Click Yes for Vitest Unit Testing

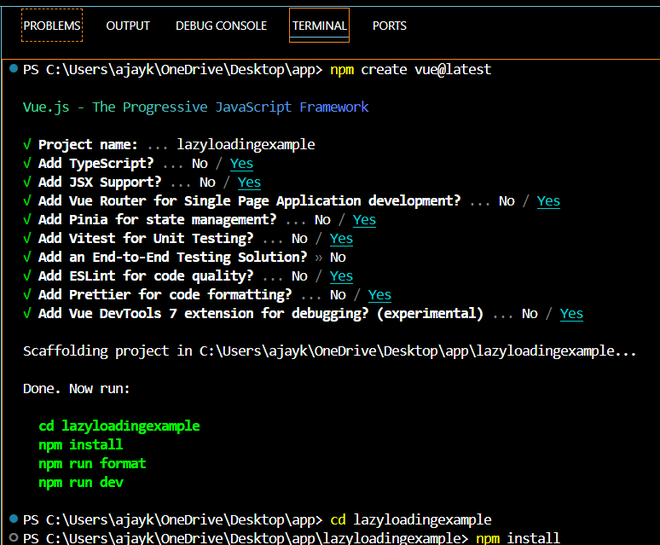tap(341, 238)
